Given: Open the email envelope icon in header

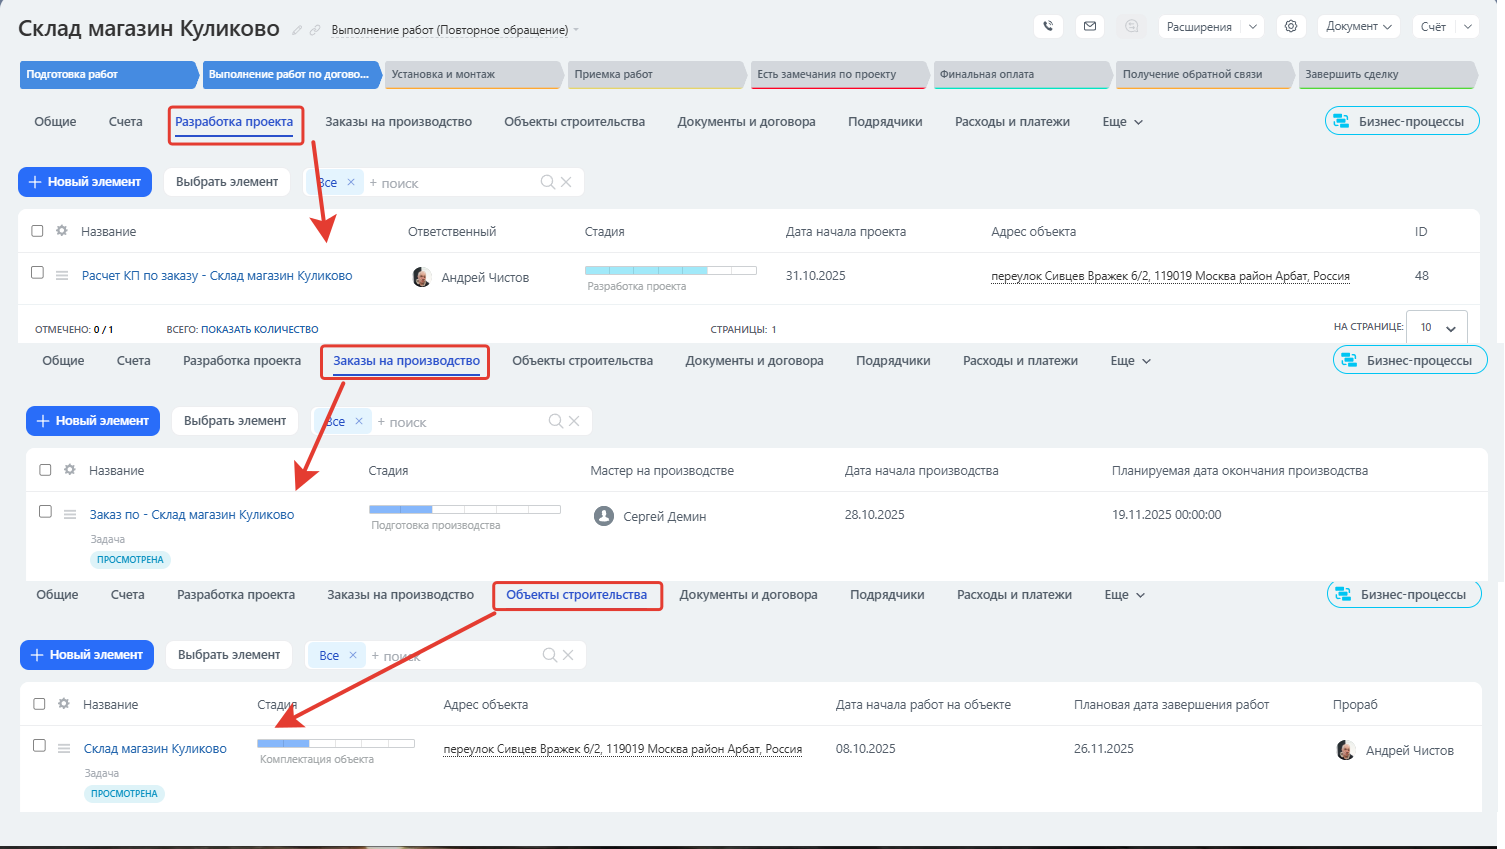Looking at the screenshot, I should point(1090,27).
